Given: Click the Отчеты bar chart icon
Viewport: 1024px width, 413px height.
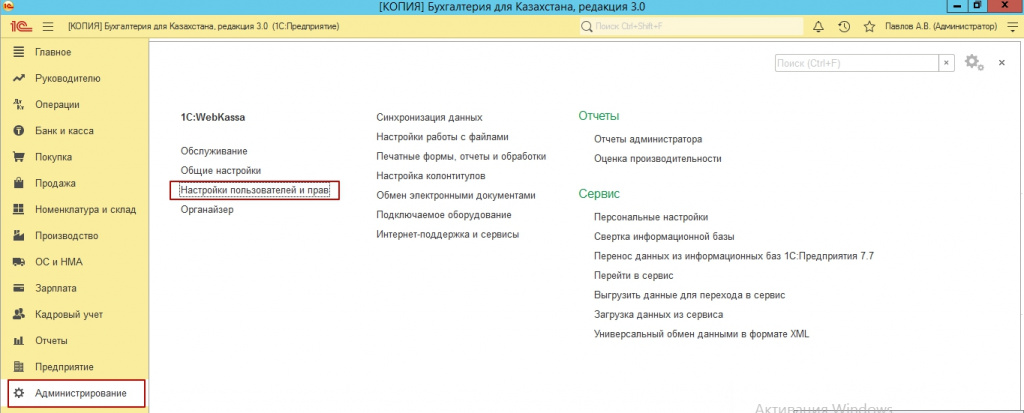Looking at the screenshot, I should click(19, 341).
